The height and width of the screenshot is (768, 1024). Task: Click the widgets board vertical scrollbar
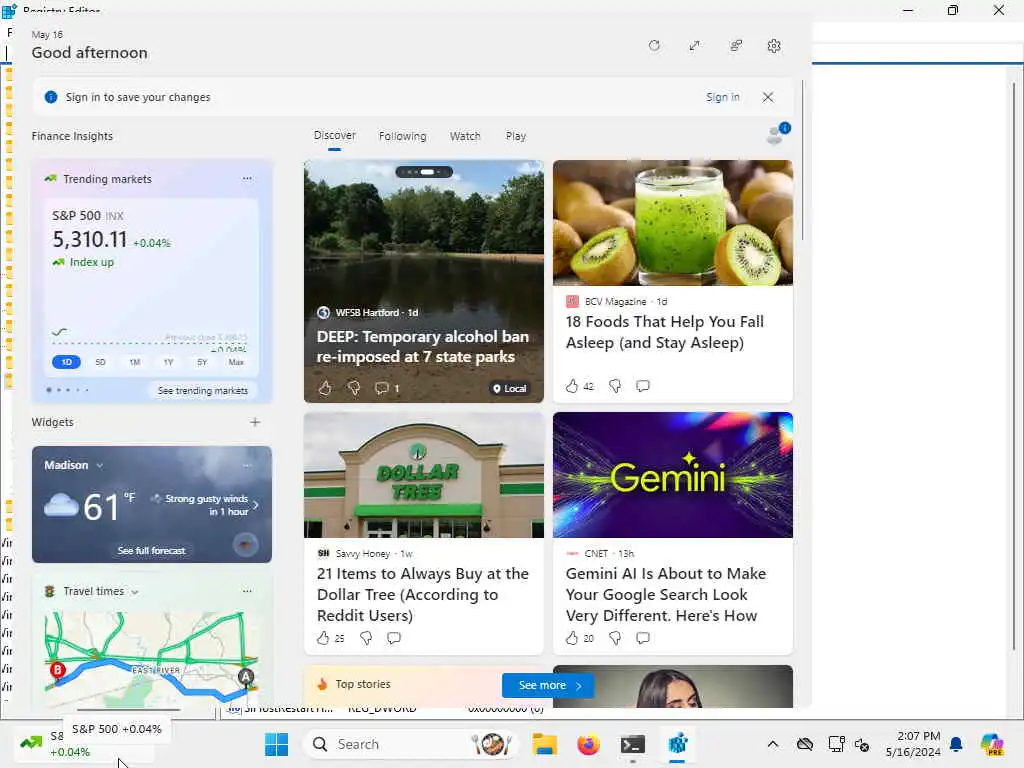pos(802,161)
